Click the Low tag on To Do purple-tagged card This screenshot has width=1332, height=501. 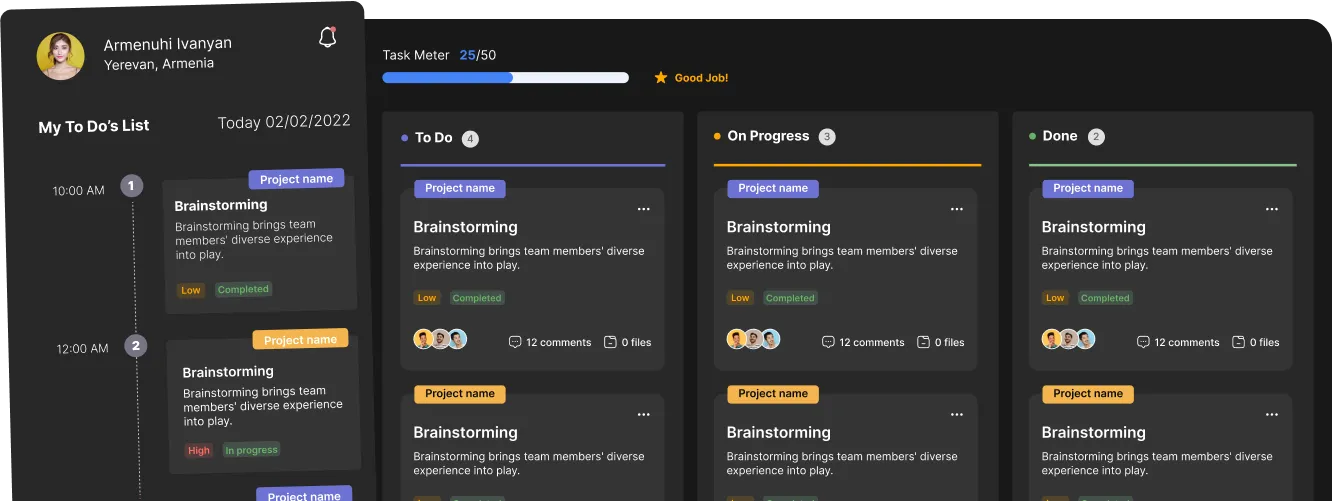click(427, 298)
